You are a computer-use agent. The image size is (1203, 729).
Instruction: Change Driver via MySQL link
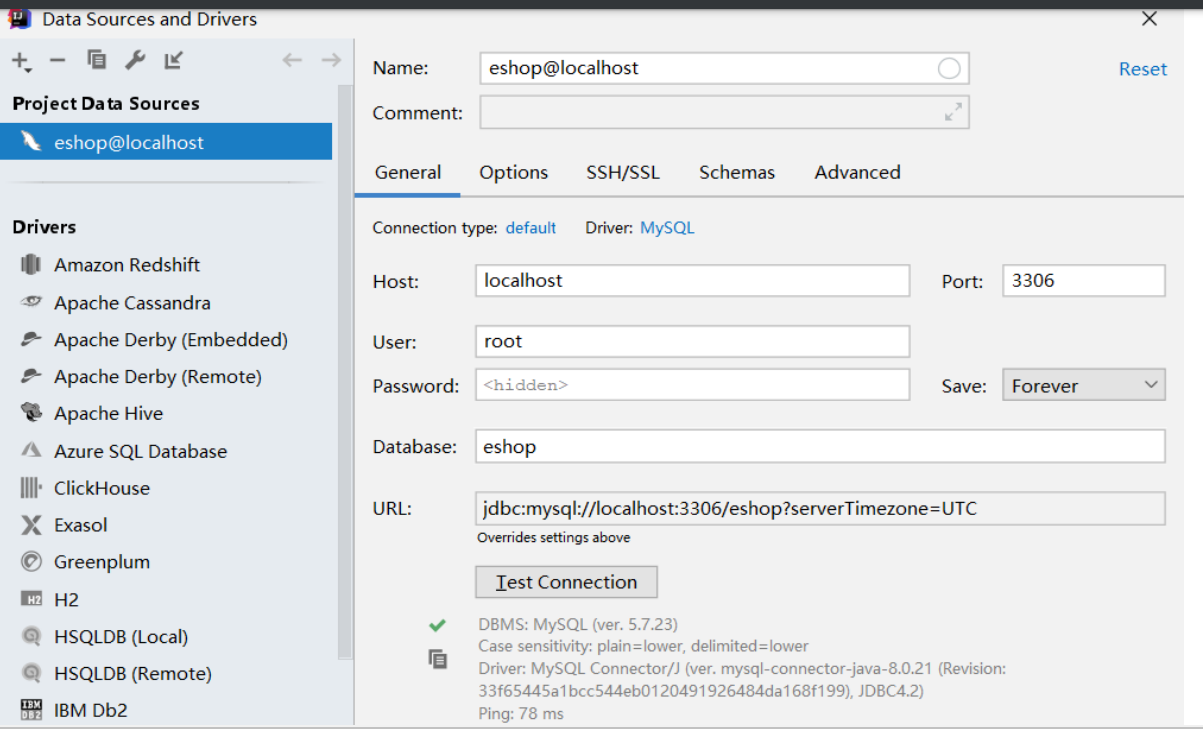(x=667, y=228)
